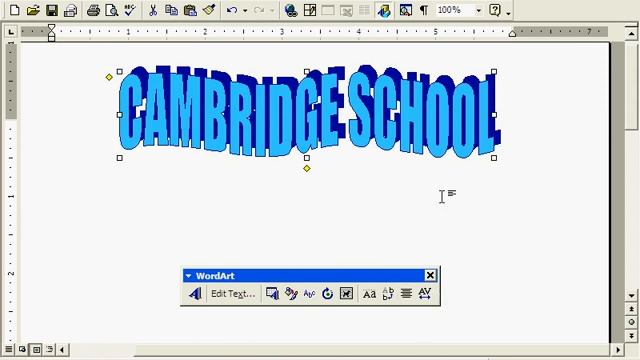Click vertical scrollbar up arrow
This screenshot has height=360, width=640.
(631, 33)
